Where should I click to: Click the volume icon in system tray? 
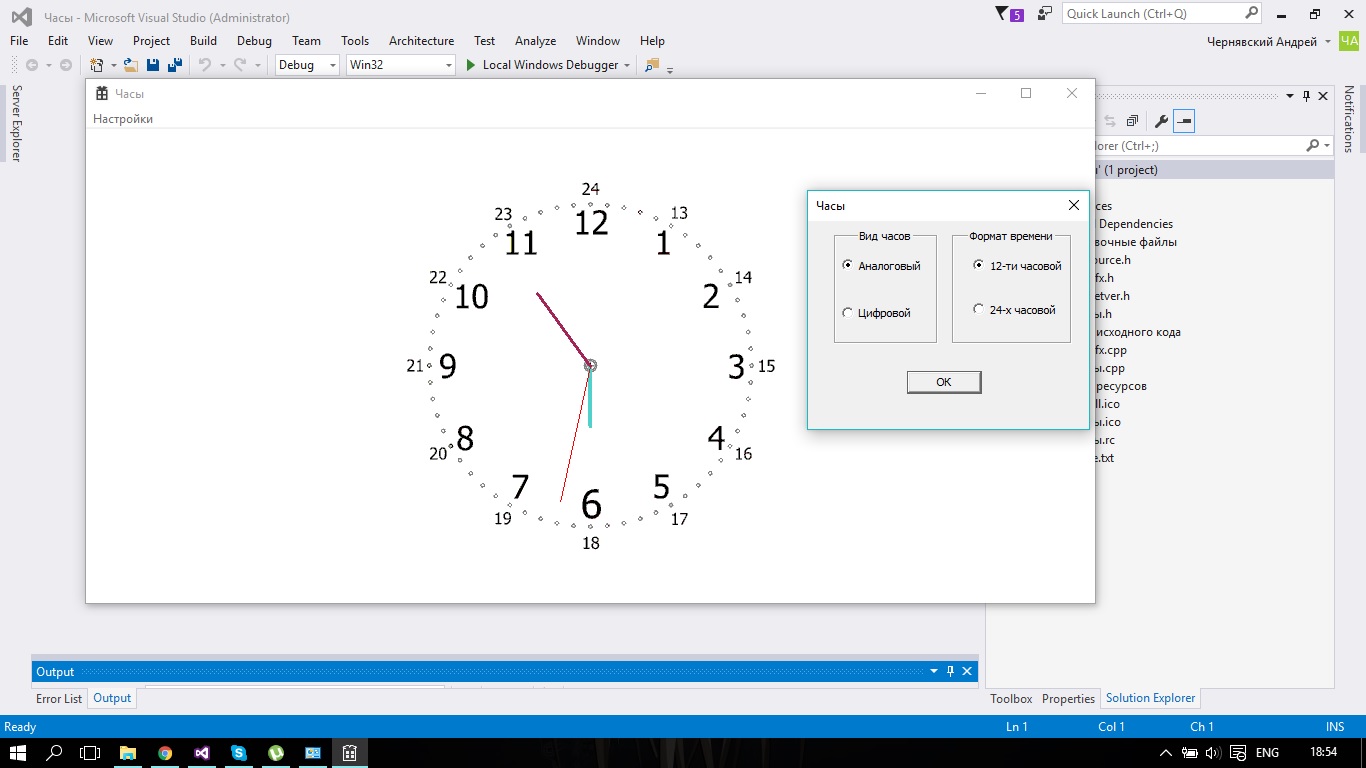pyautogui.click(x=1212, y=753)
